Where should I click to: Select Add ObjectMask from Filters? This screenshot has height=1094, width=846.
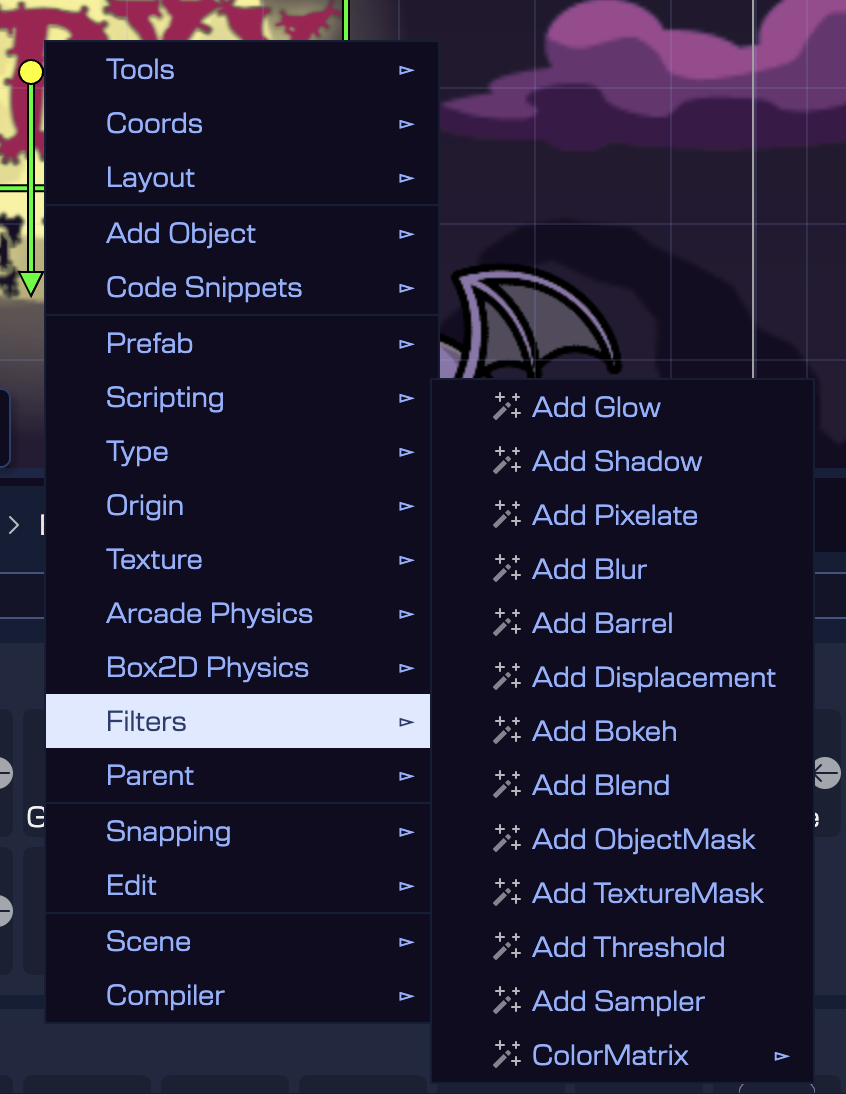pos(643,839)
